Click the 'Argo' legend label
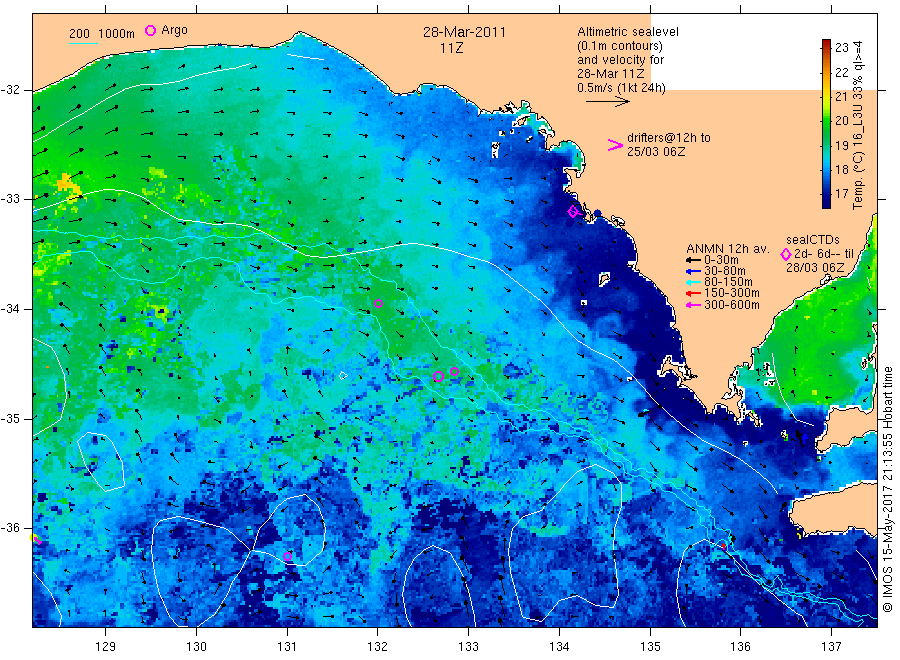 (x=174, y=30)
